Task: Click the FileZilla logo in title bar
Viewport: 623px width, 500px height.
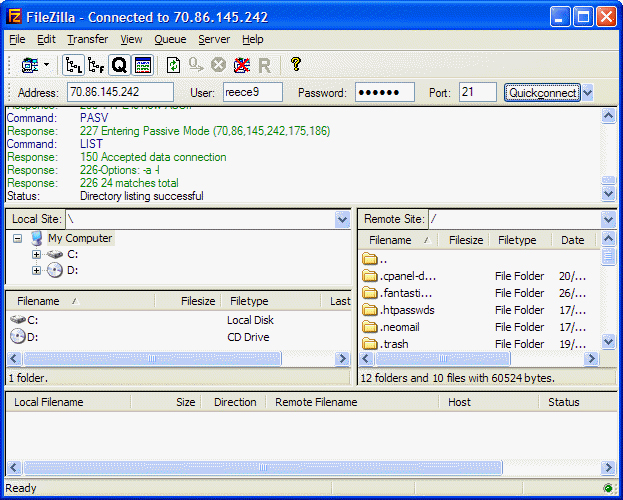Action: tap(14, 17)
